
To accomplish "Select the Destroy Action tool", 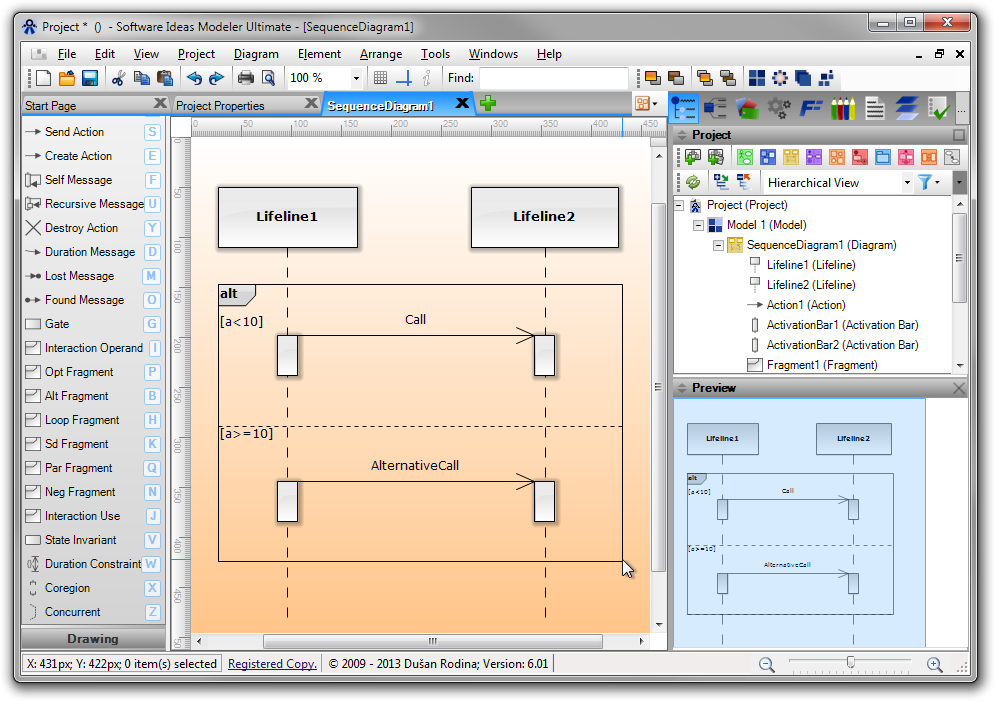I will [92, 227].
